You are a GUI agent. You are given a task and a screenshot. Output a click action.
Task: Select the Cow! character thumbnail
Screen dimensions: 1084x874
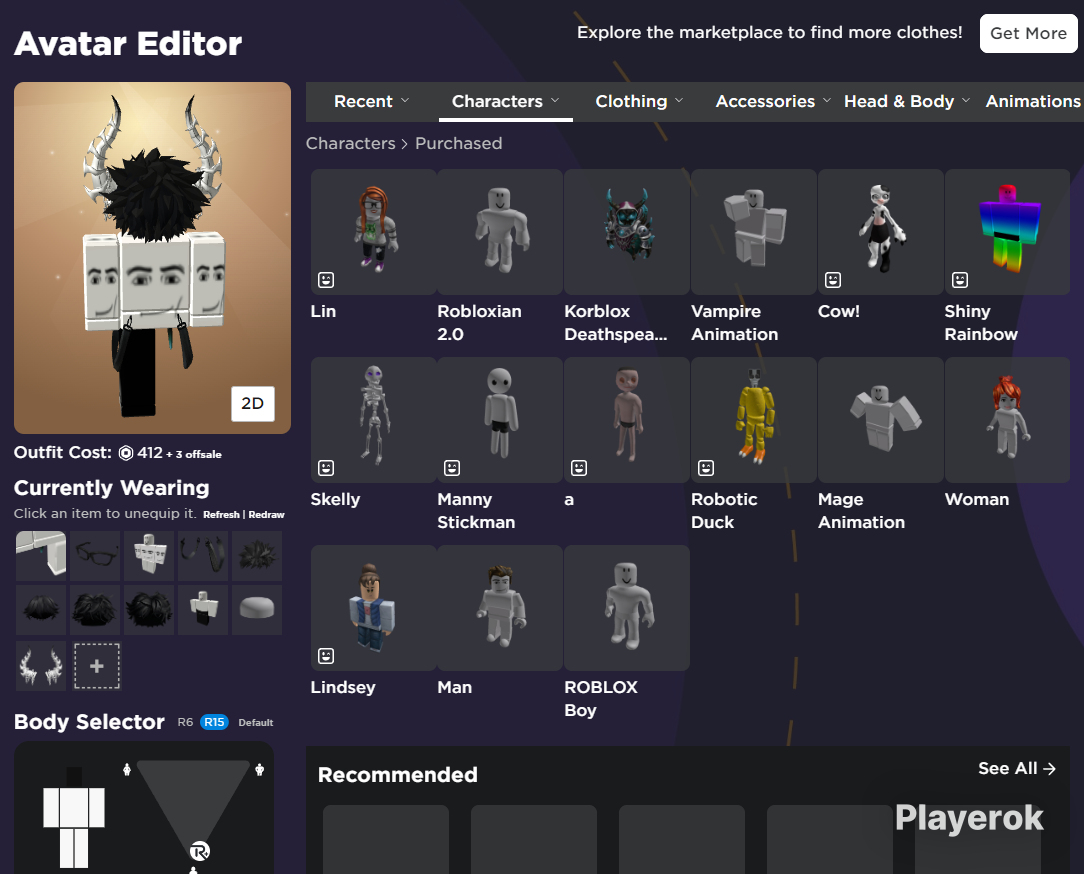pyautogui.click(x=881, y=232)
